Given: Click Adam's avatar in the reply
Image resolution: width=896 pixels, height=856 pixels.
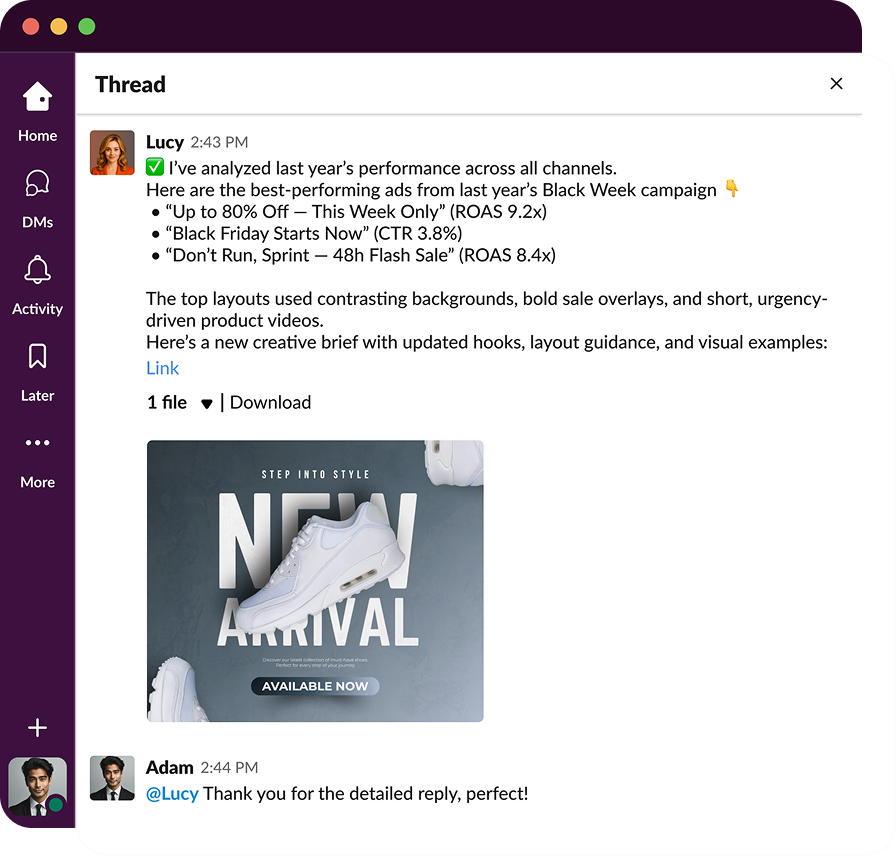Looking at the screenshot, I should [112, 778].
